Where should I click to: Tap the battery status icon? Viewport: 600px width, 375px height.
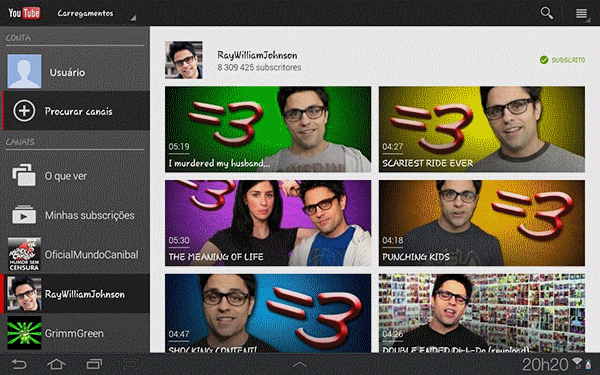click(x=588, y=365)
